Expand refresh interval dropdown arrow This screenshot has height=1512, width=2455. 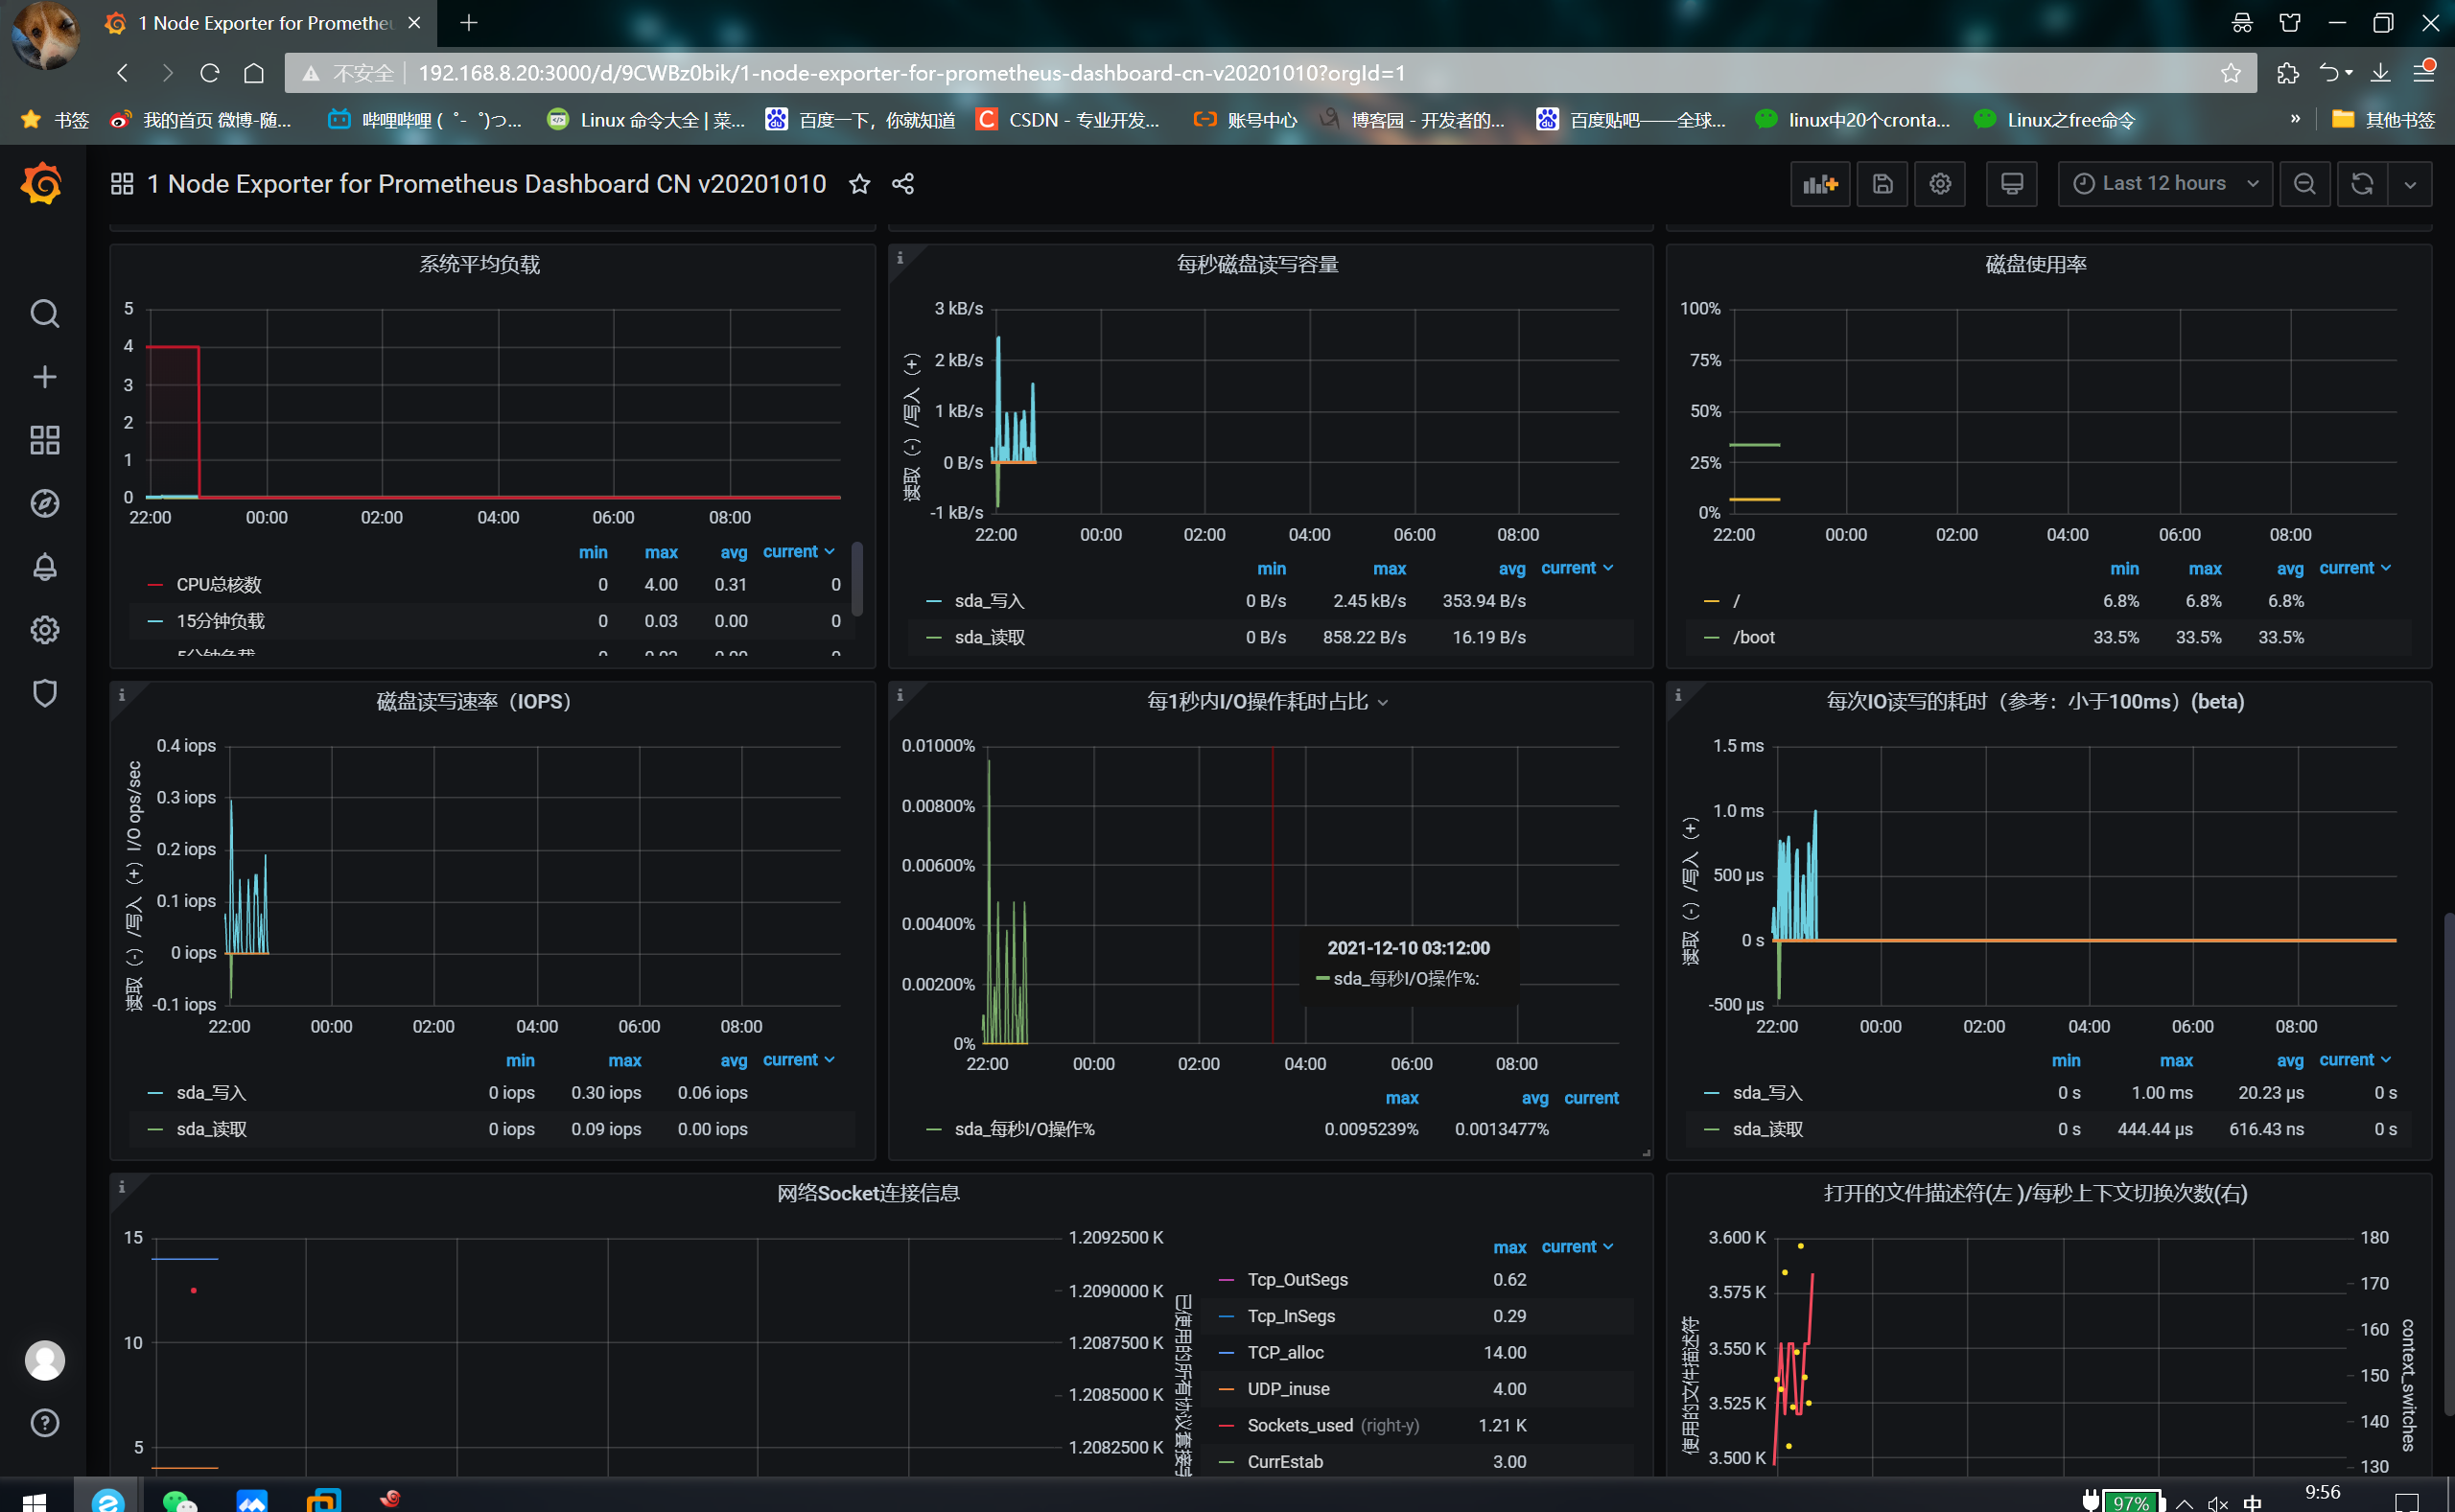coord(2410,184)
